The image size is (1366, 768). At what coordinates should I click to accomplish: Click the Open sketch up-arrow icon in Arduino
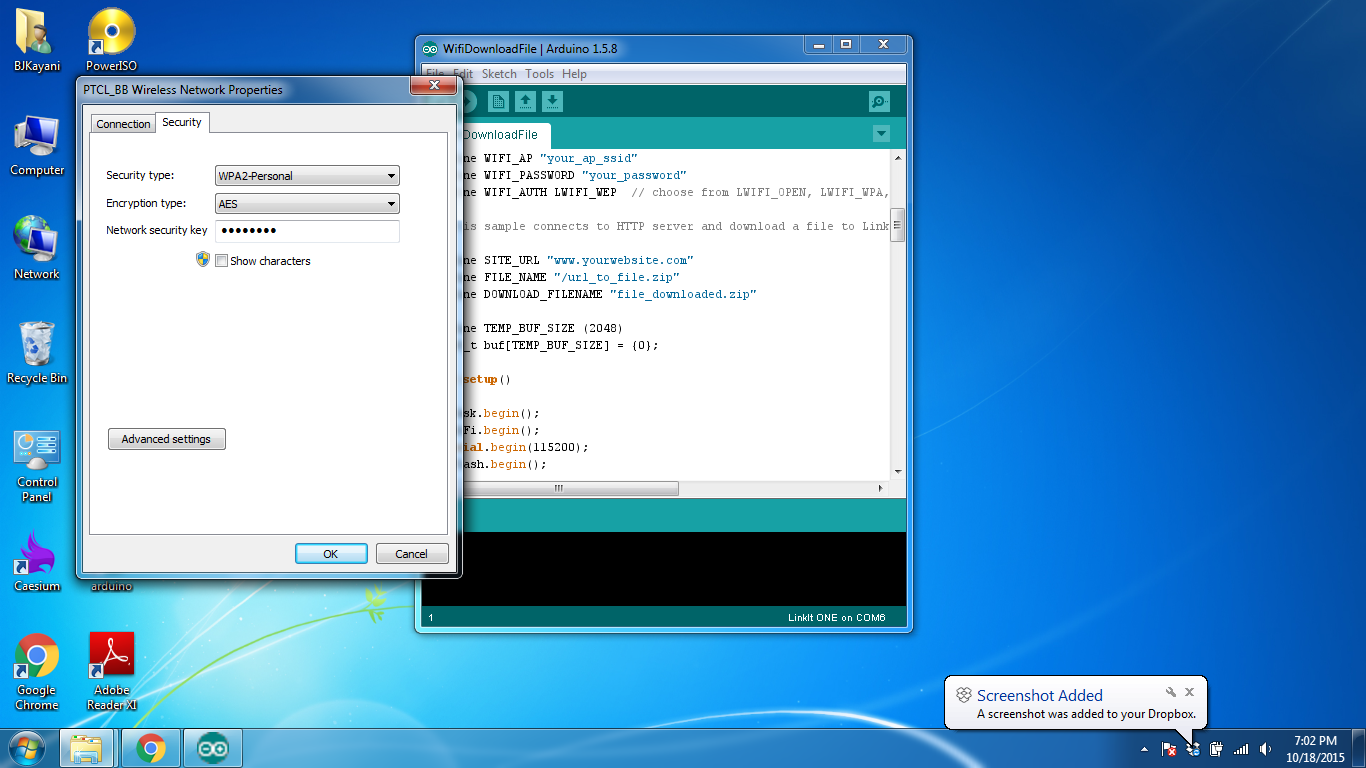coord(525,101)
